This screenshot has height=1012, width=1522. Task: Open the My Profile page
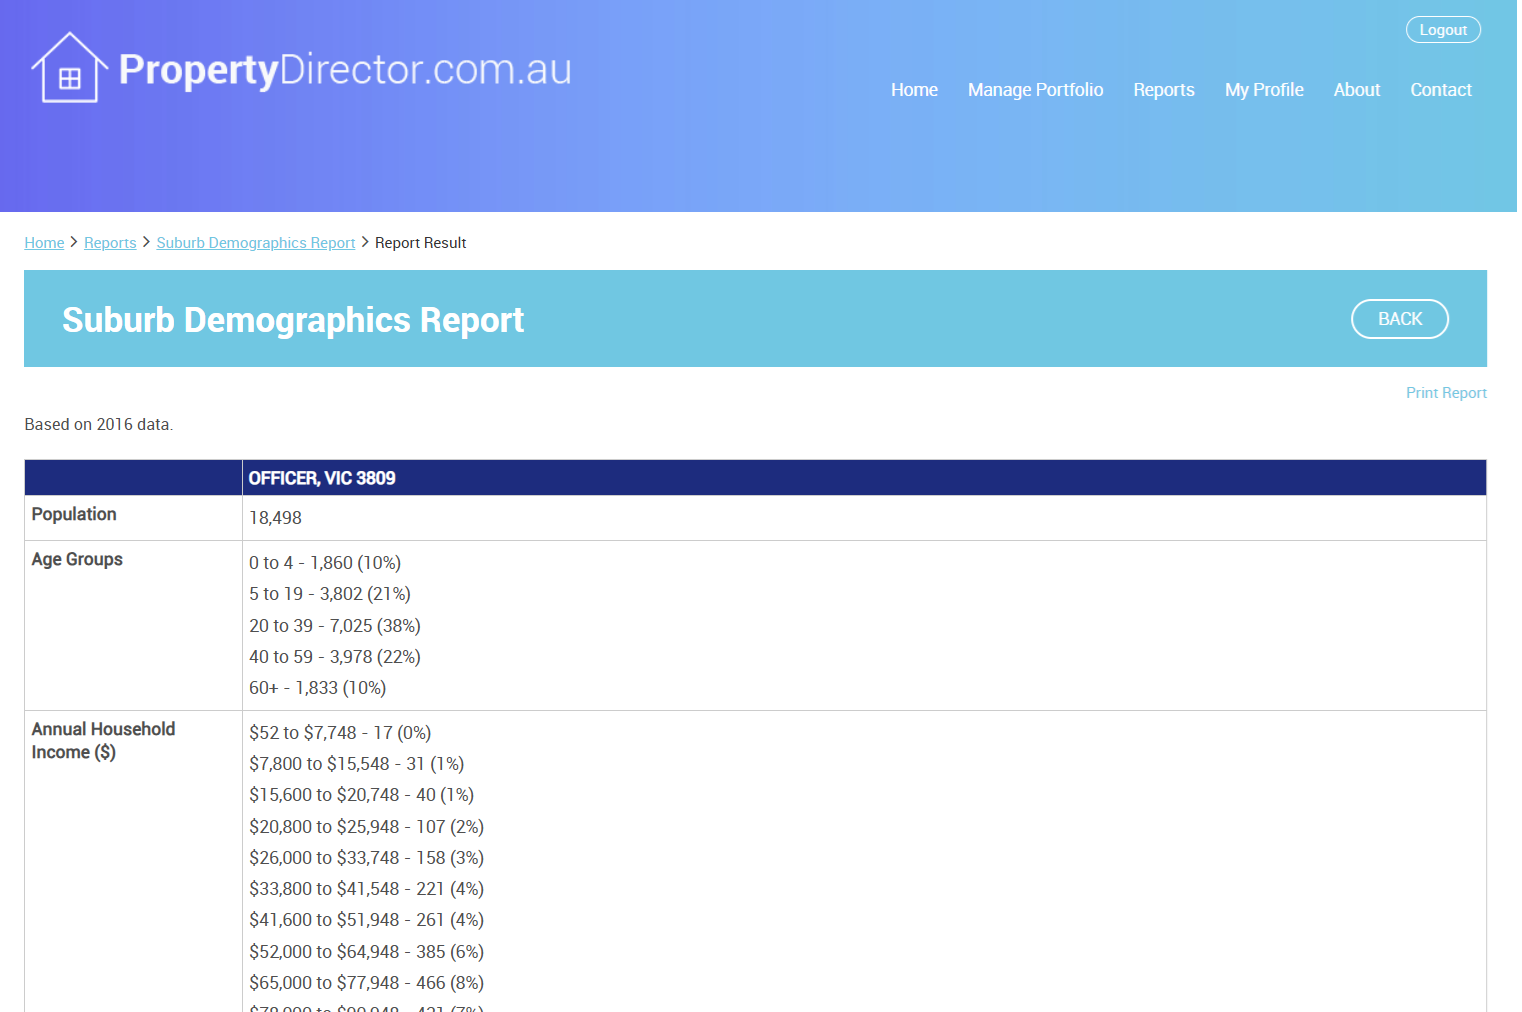pos(1263,90)
